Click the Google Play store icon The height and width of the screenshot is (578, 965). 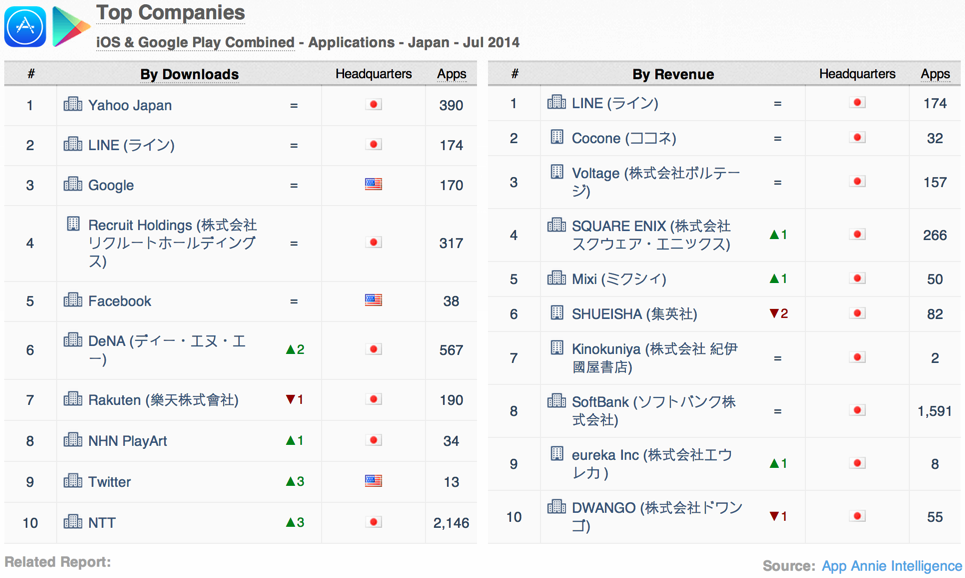click(x=71, y=26)
